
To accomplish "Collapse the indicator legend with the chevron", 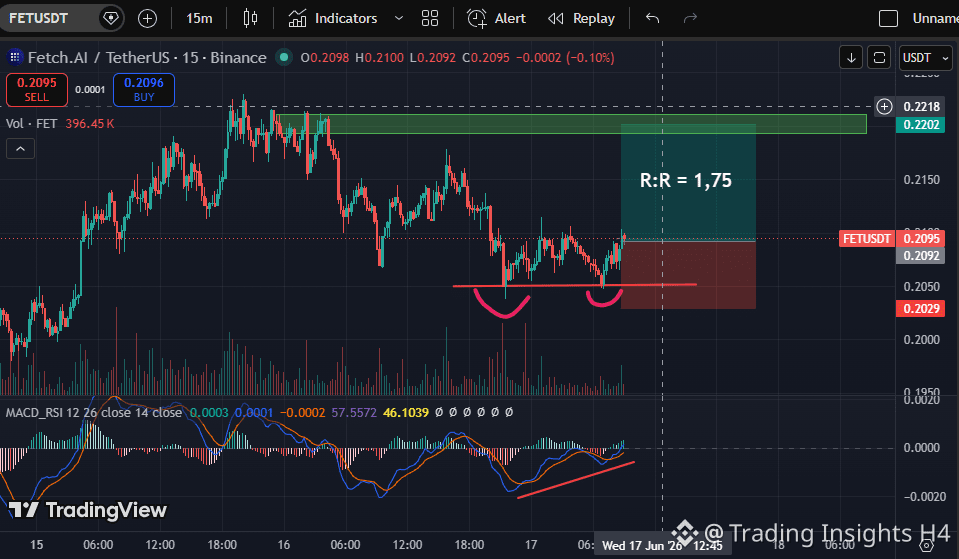I will [20, 149].
